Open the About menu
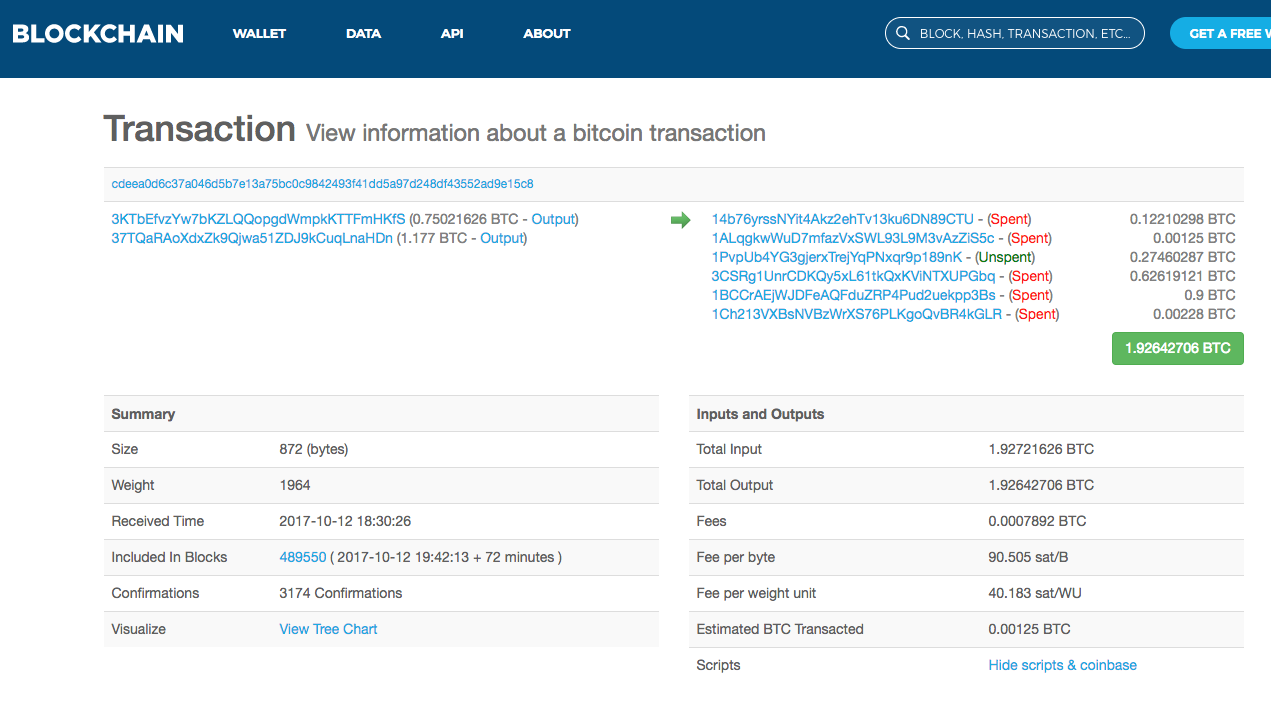 pyautogui.click(x=546, y=33)
